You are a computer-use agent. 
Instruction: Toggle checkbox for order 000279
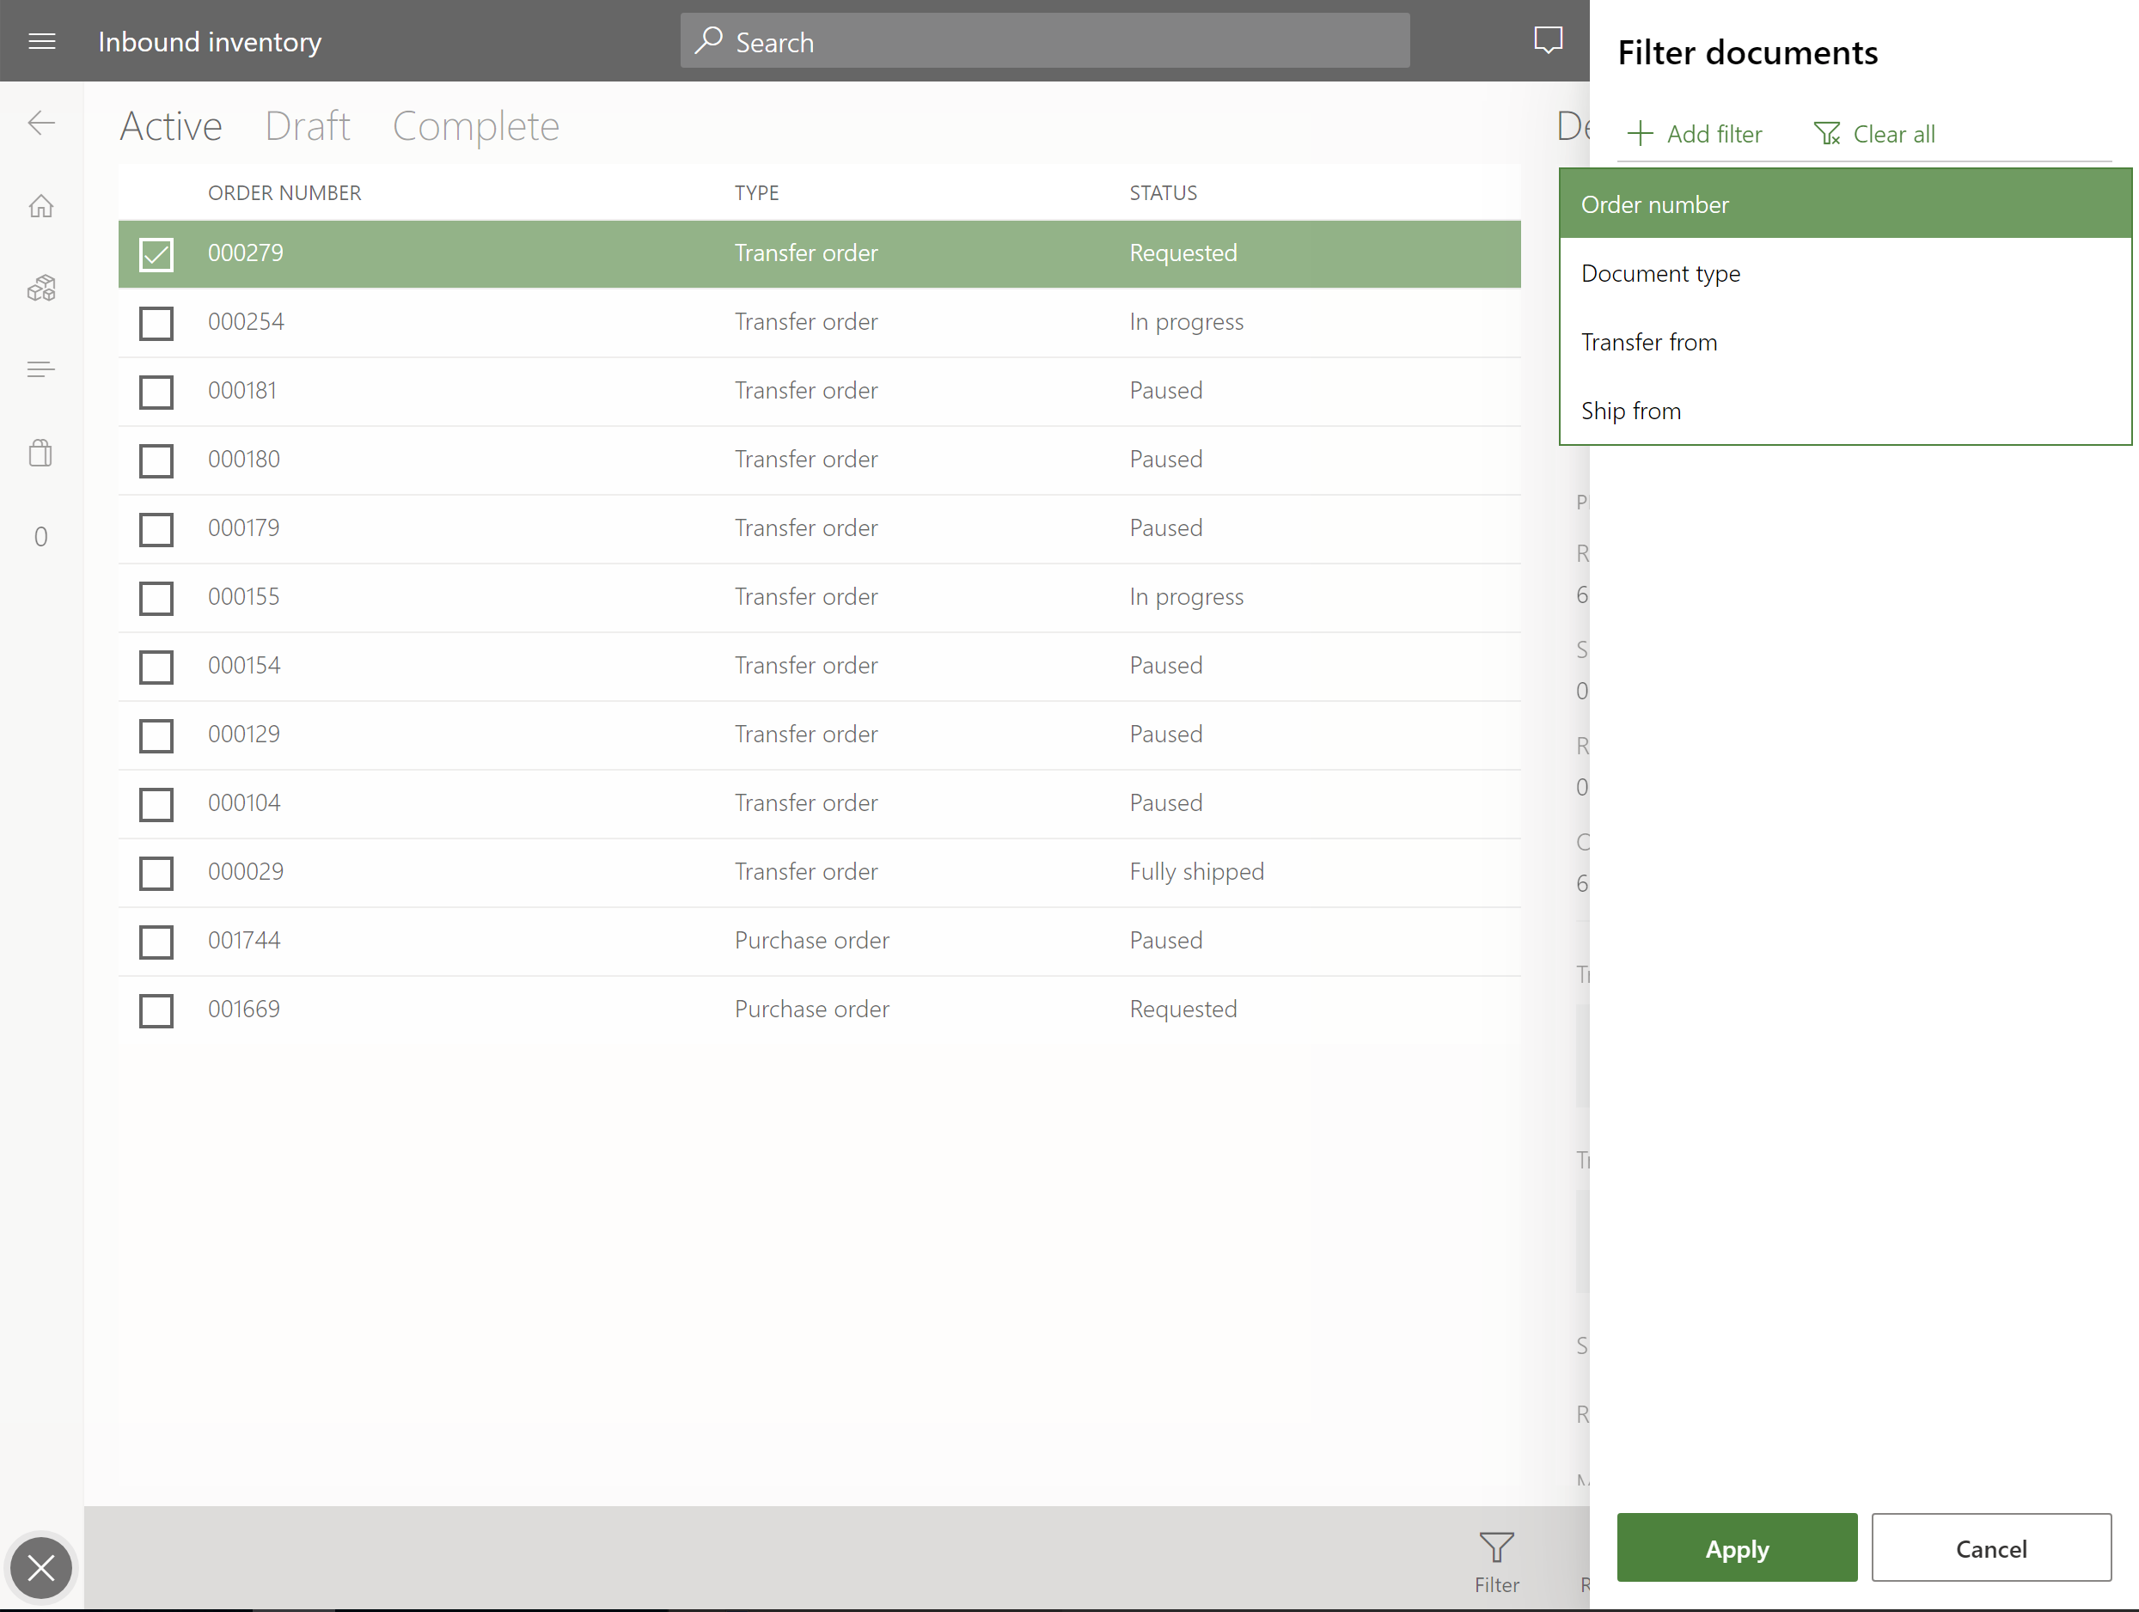point(156,254)
